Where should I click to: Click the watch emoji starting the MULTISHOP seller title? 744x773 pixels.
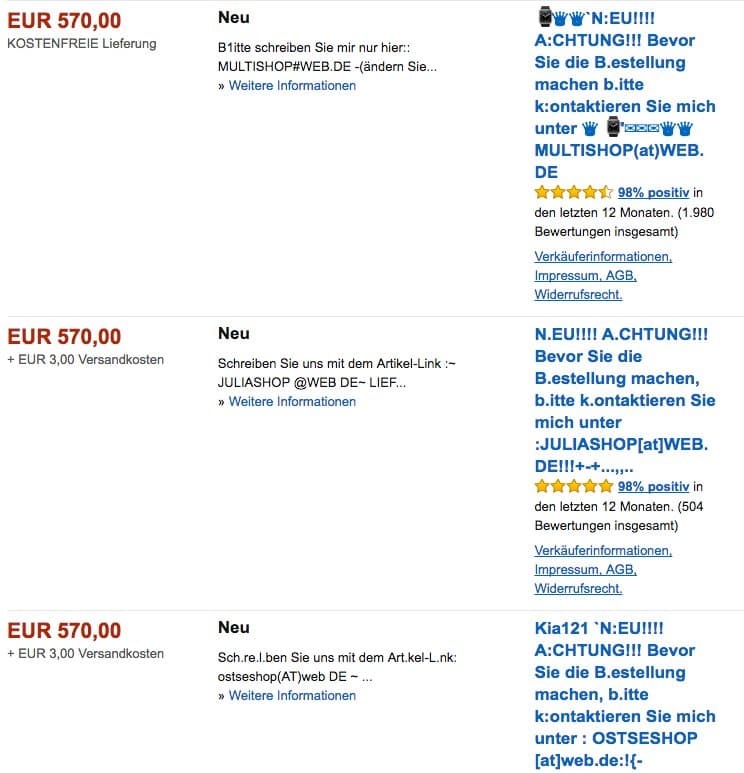pyautogui.click(x=545, y=18)
